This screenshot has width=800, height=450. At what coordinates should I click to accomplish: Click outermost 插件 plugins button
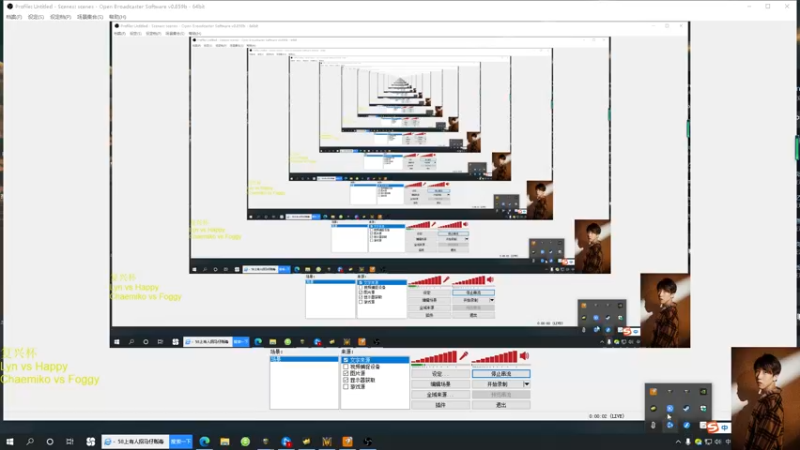coord(440,405)
